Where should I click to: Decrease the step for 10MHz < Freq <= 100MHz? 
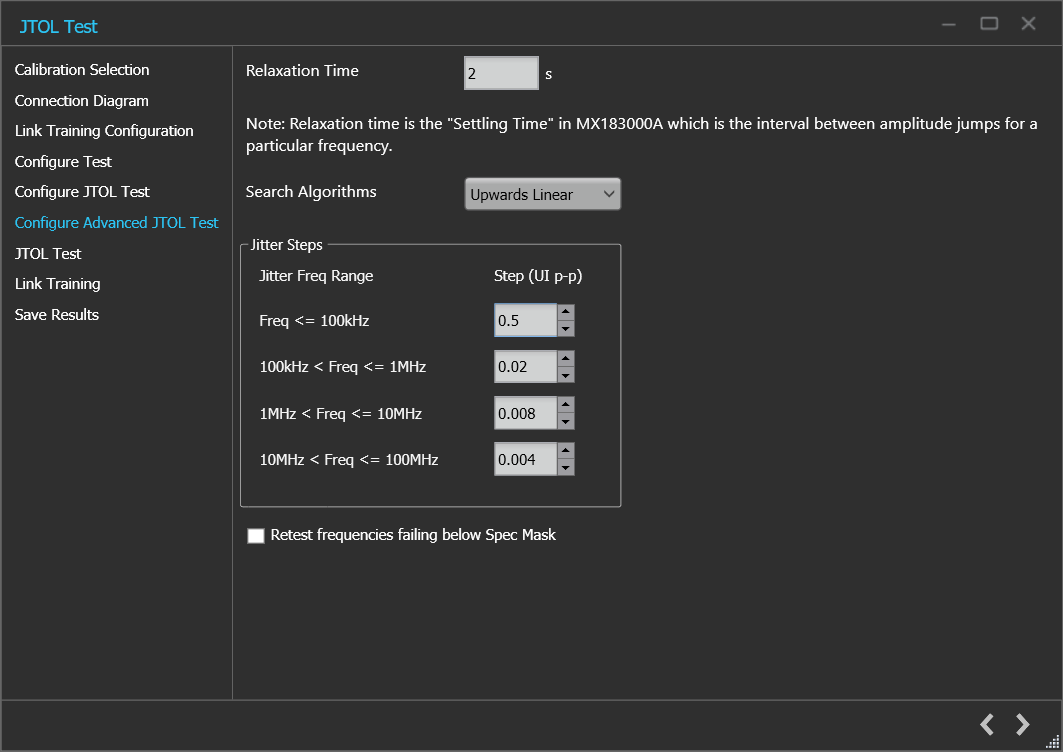(566, 466)
